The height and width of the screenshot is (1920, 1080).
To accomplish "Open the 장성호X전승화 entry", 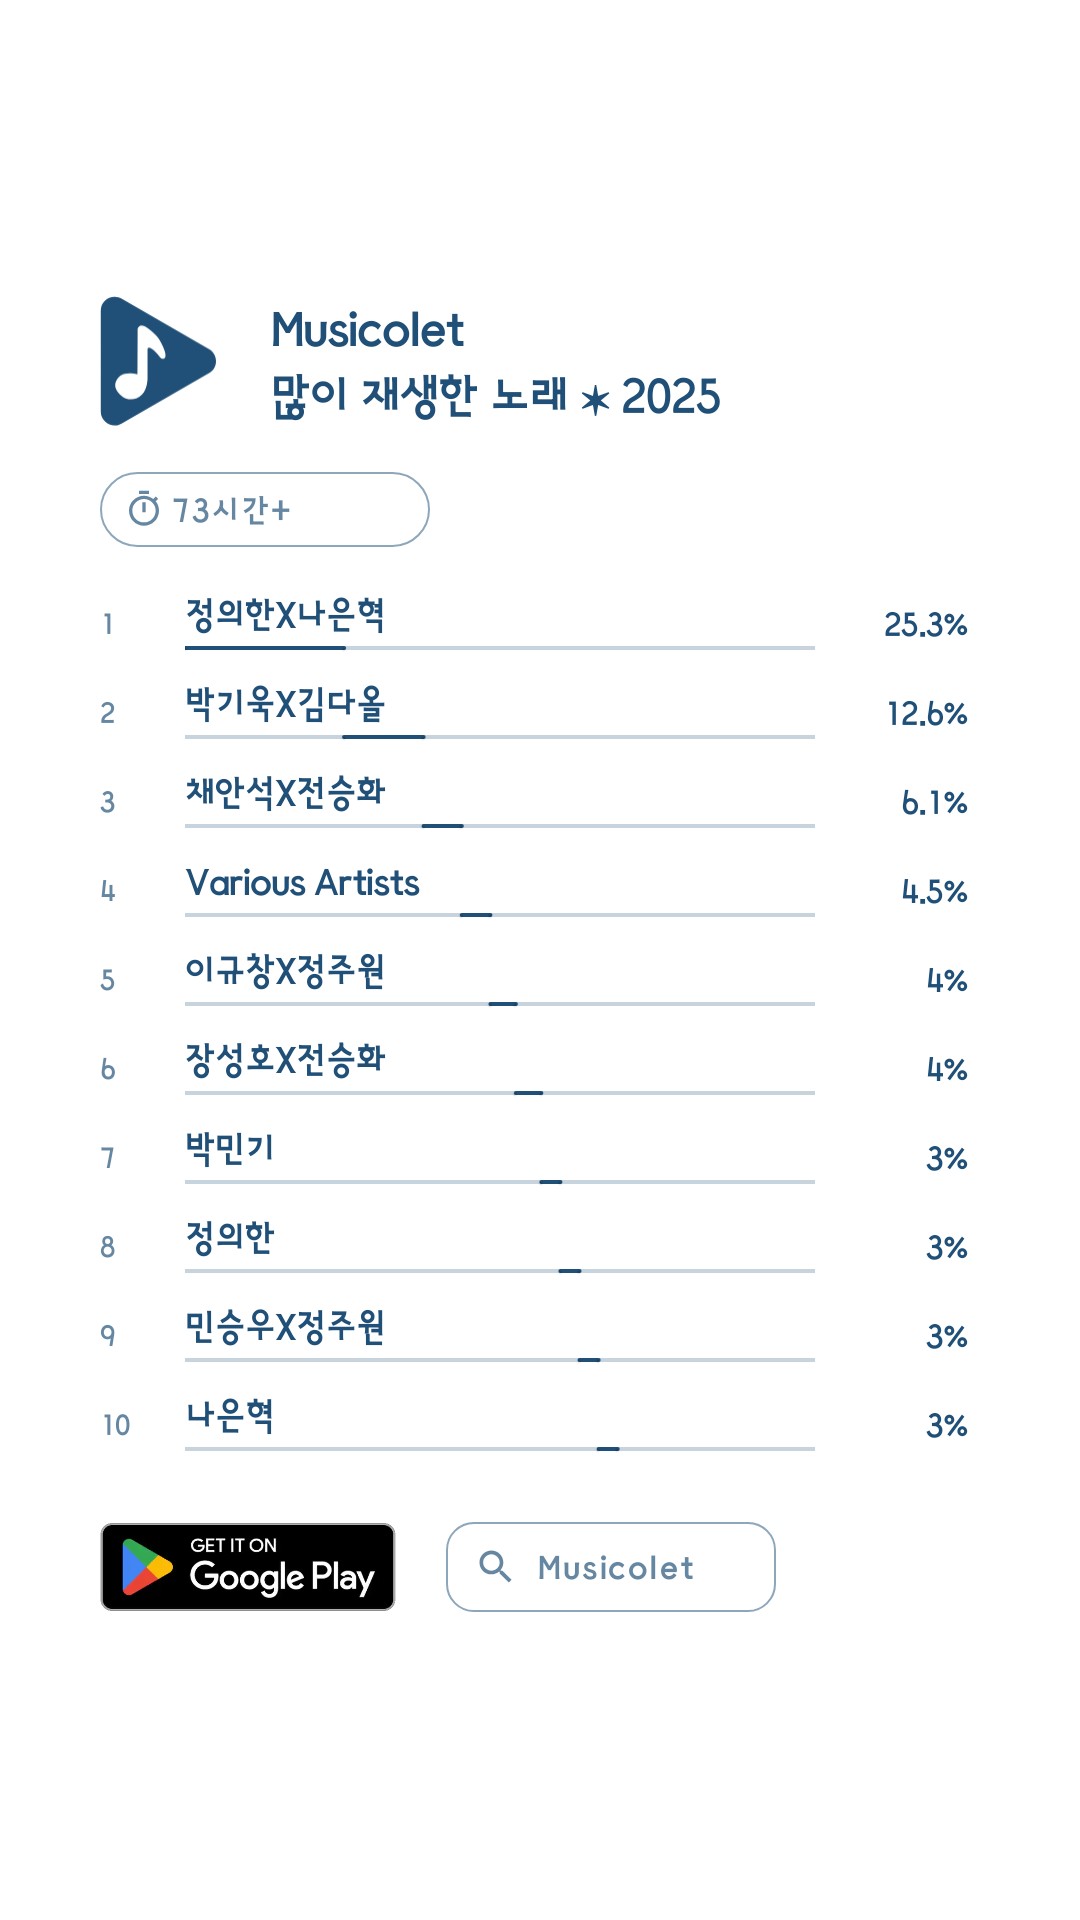I will pyautogui.click(x=285, y=1060).
